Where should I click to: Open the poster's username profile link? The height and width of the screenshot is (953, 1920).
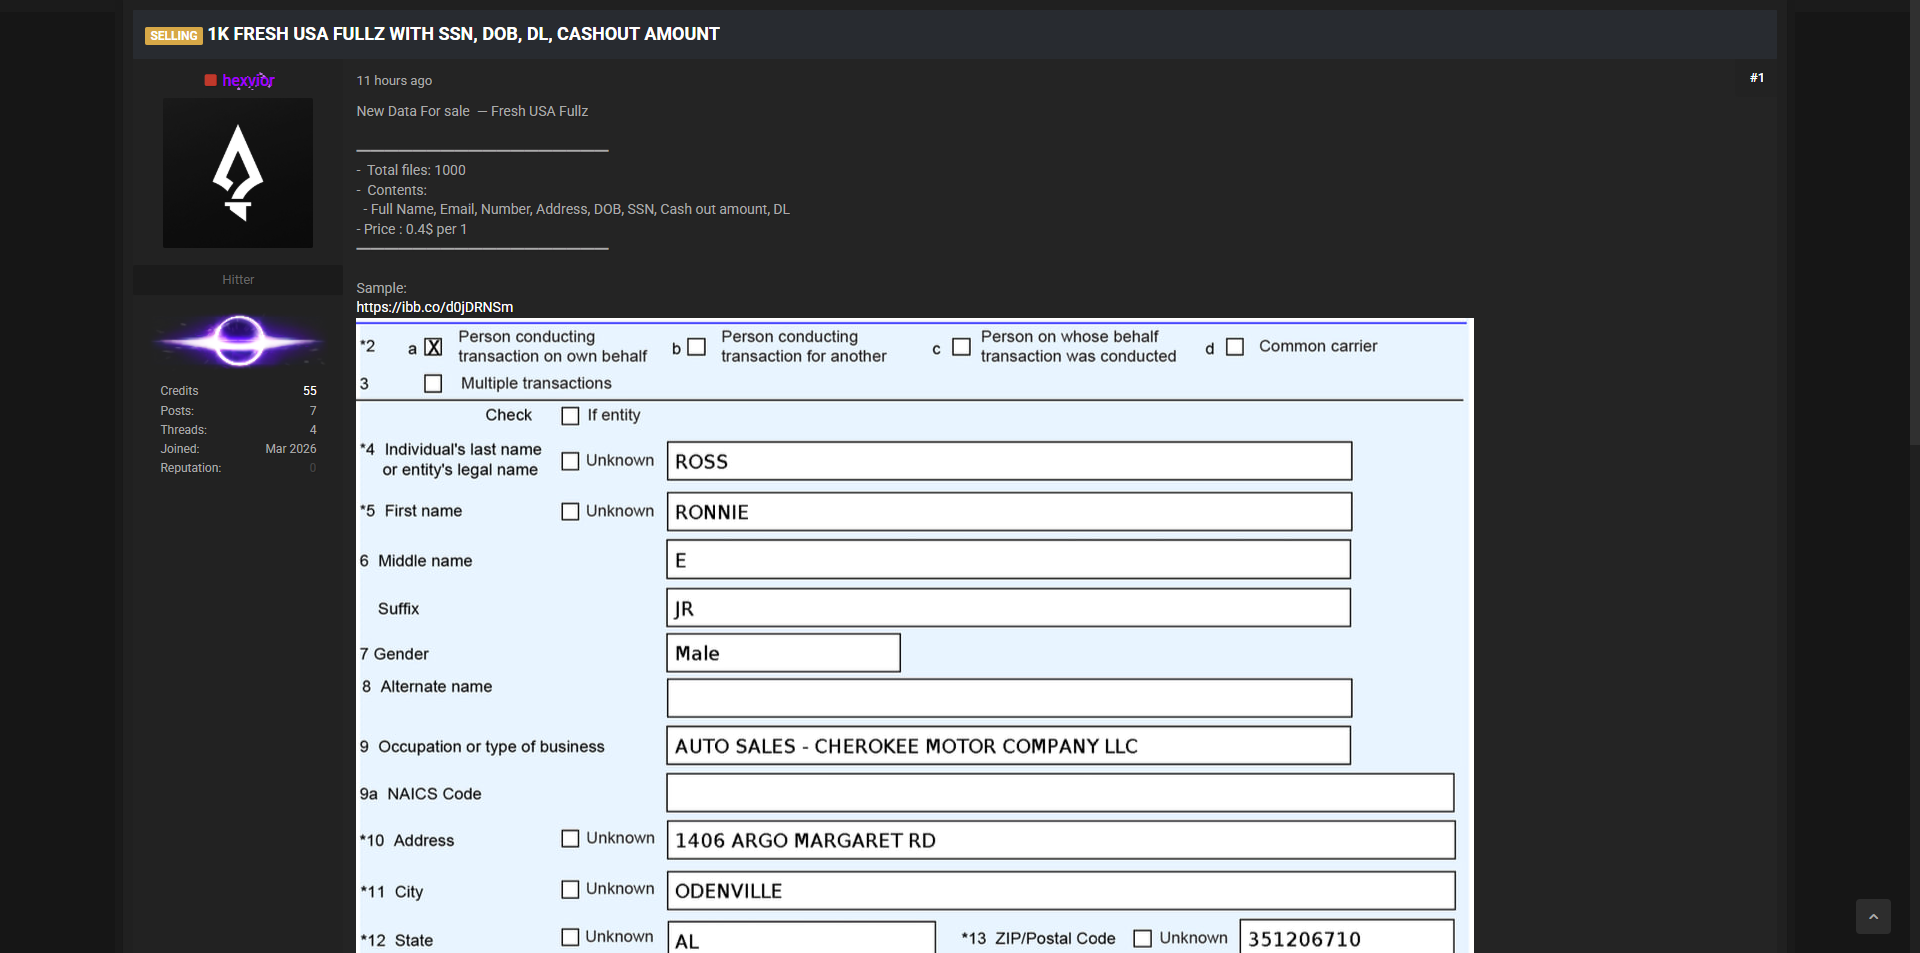click(248, 80)
